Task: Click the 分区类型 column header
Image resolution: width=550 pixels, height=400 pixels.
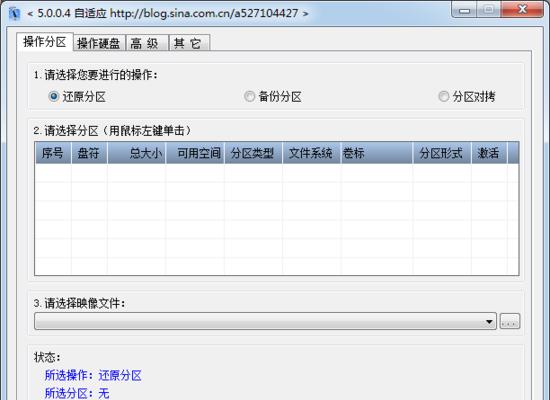Action: tap(253, 153)
